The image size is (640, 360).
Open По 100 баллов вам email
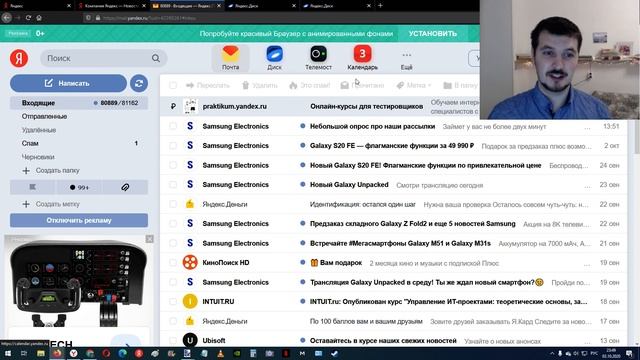[394, 321]
